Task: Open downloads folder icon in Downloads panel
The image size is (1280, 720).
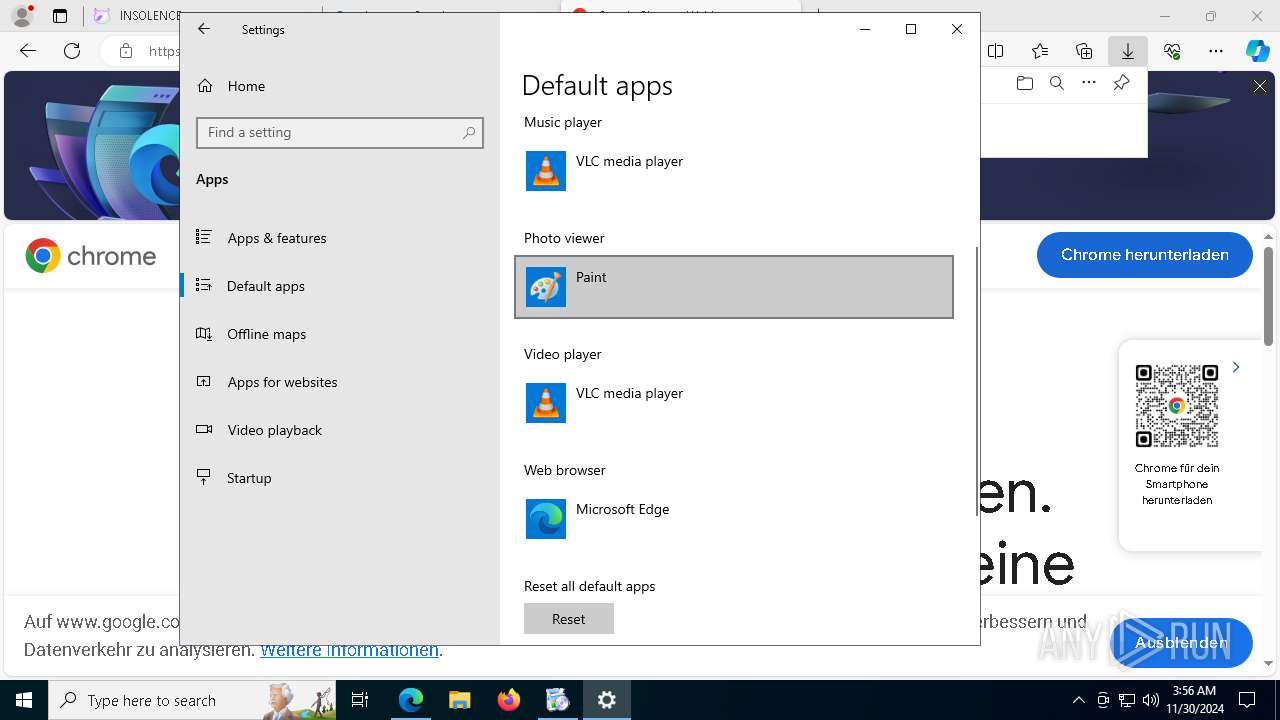Action: [1025, 83]
